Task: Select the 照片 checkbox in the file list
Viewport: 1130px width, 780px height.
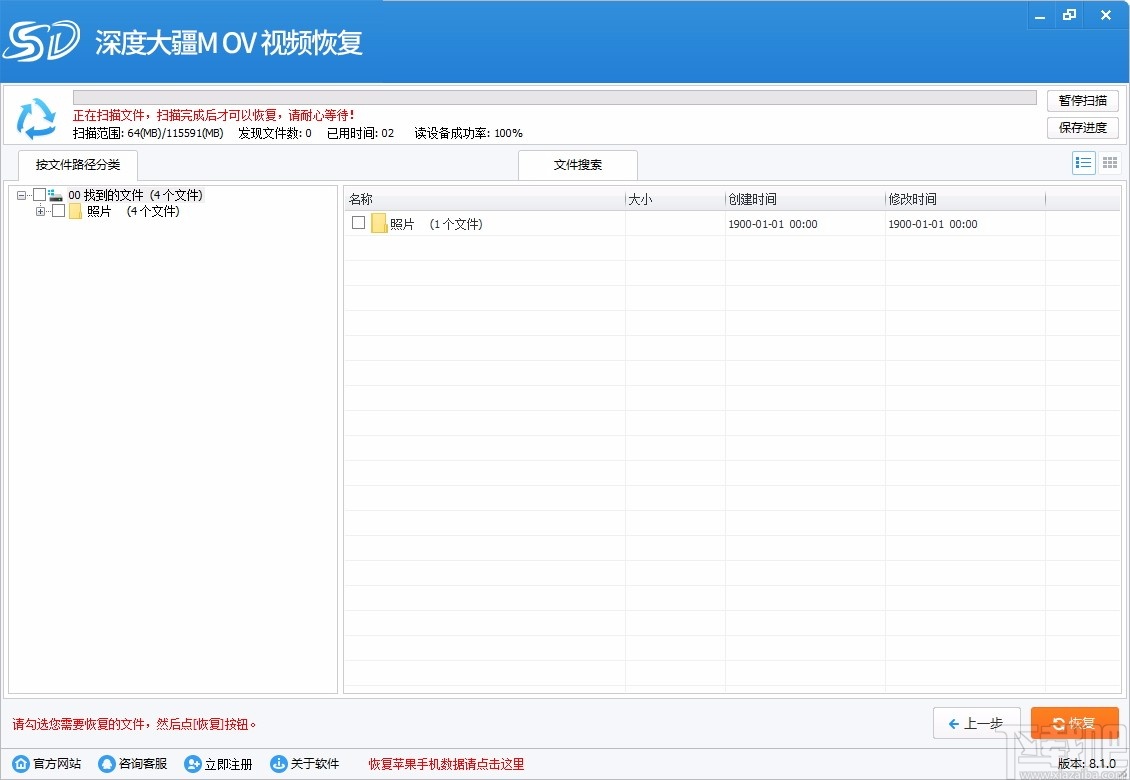Action: (x=358, y=223)
